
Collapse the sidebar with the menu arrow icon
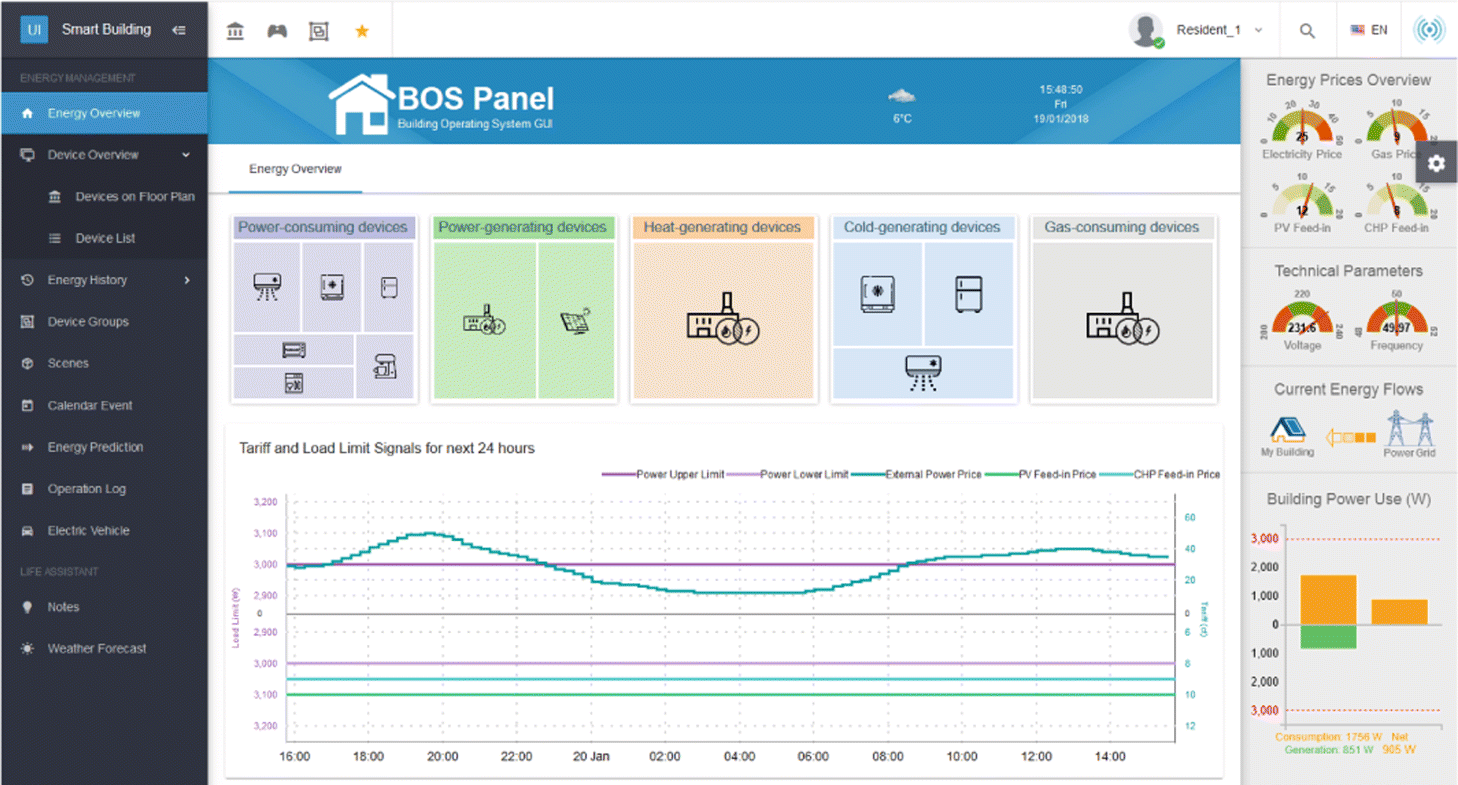[179, 30]
